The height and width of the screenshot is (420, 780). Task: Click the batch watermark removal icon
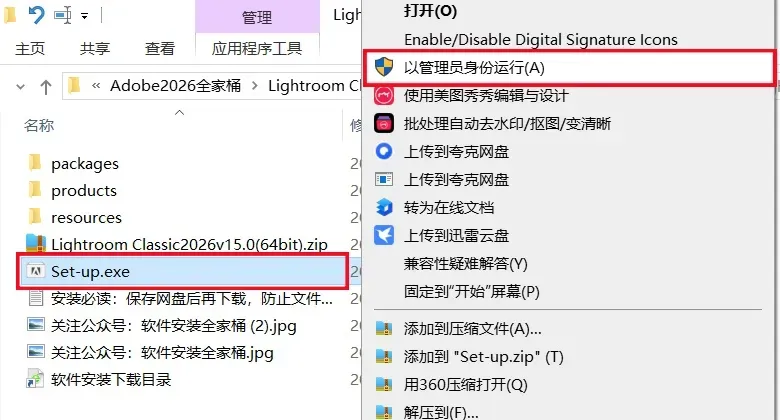(x=384, y=123)
